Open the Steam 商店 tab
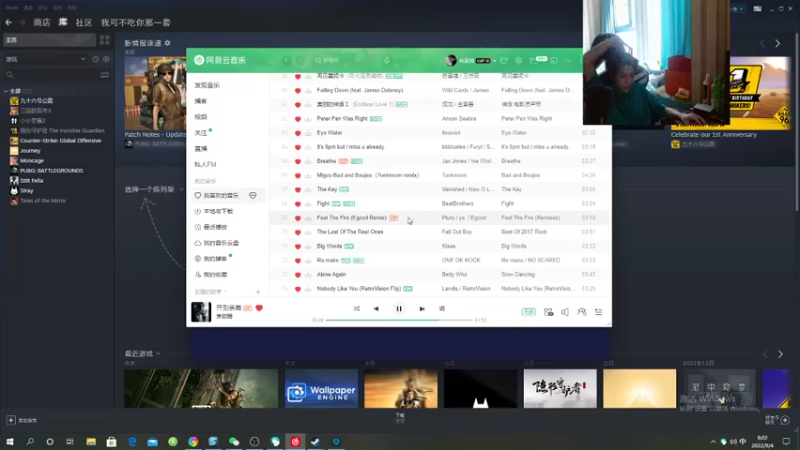Viewport: 800px width, 450px height. [42, 22]
